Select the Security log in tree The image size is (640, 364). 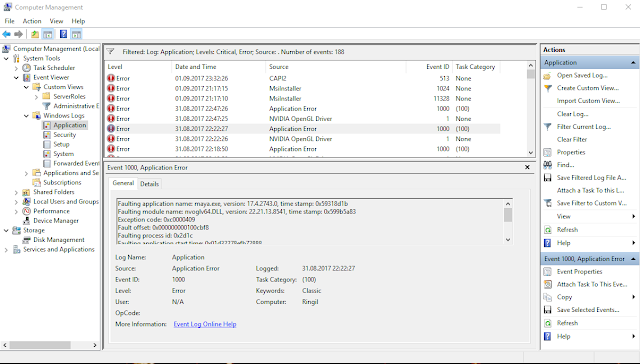[64, 135]
